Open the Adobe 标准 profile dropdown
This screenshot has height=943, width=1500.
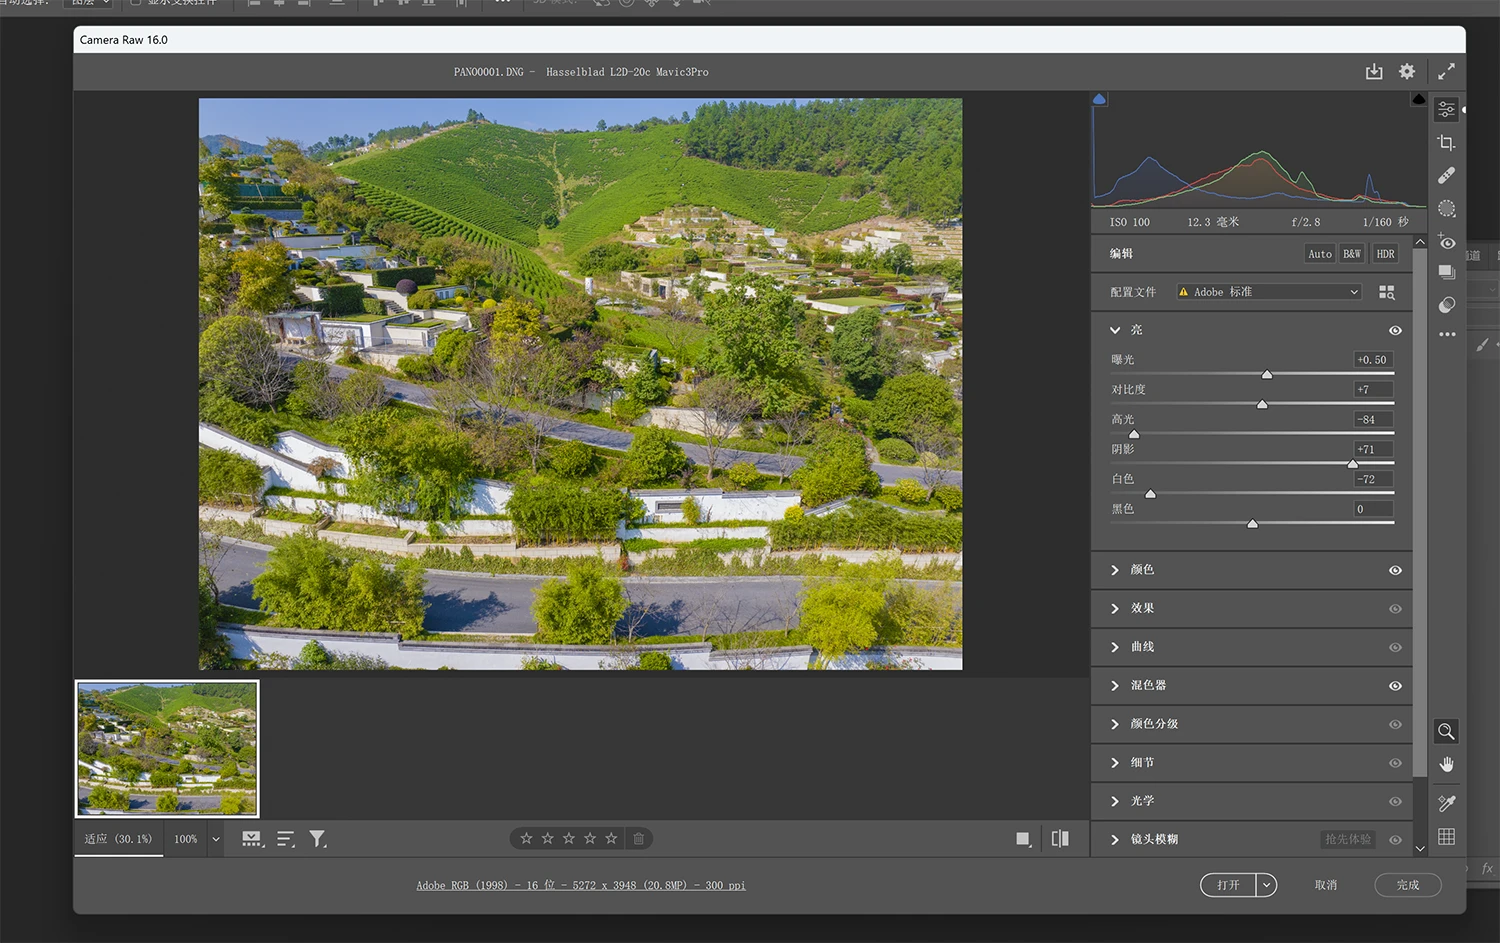click(x=1269, y=292)
